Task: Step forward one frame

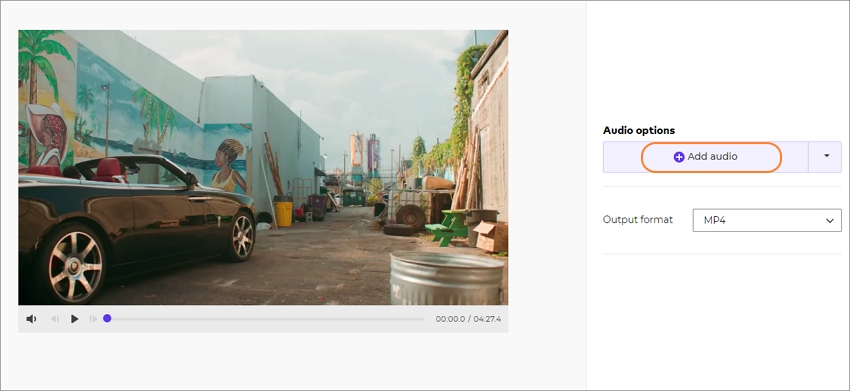Action: pyautogui.click(x=93, y=319)
